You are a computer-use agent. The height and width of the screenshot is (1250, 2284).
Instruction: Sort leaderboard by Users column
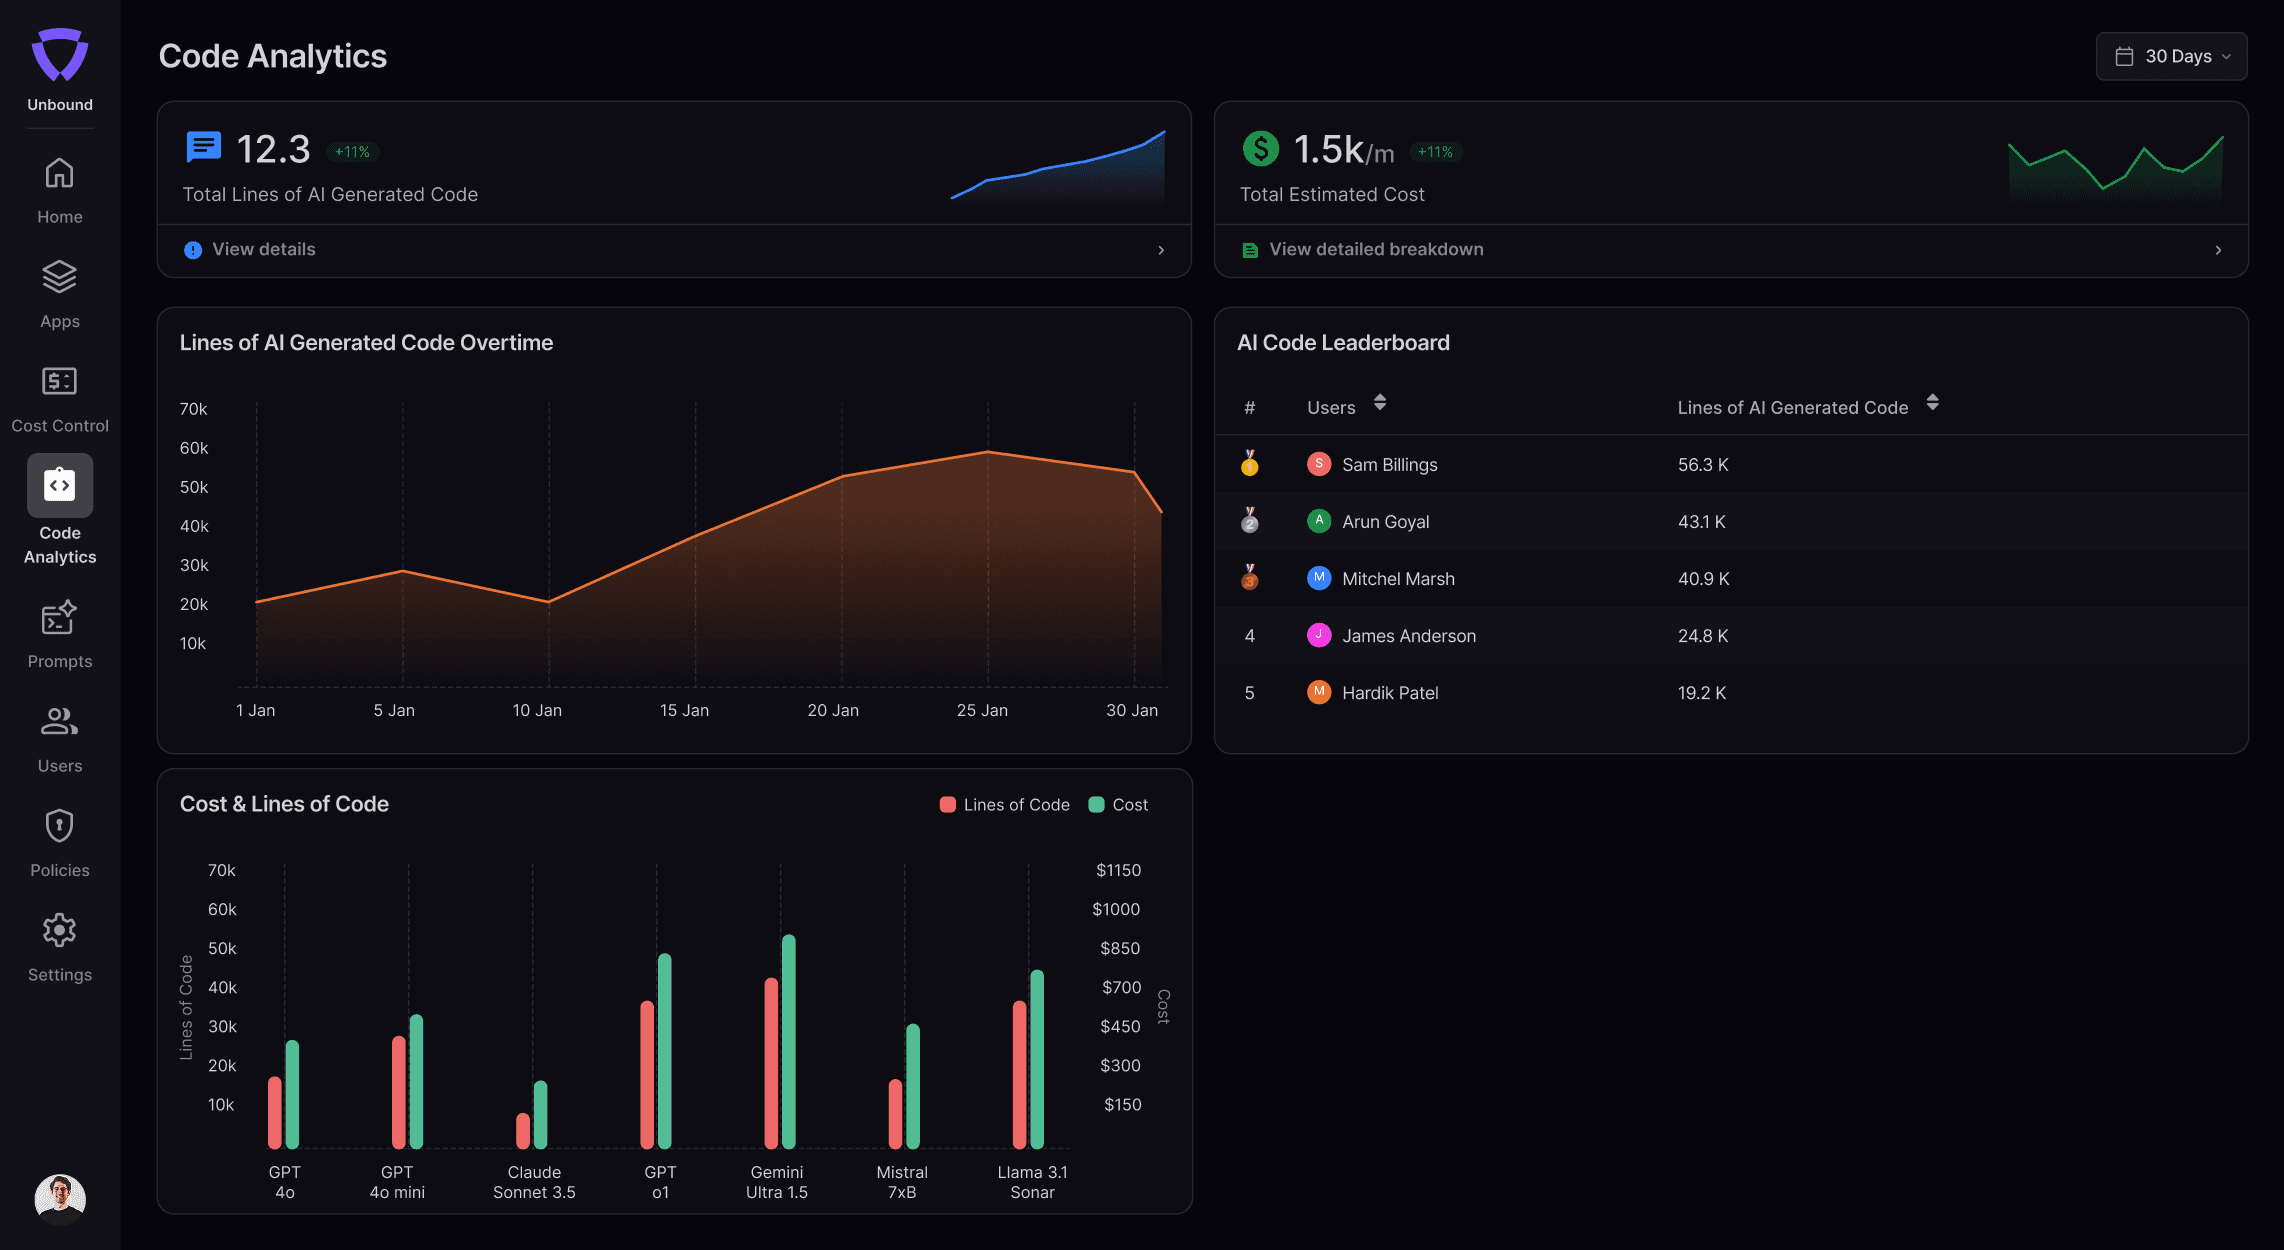point(1379,403)
